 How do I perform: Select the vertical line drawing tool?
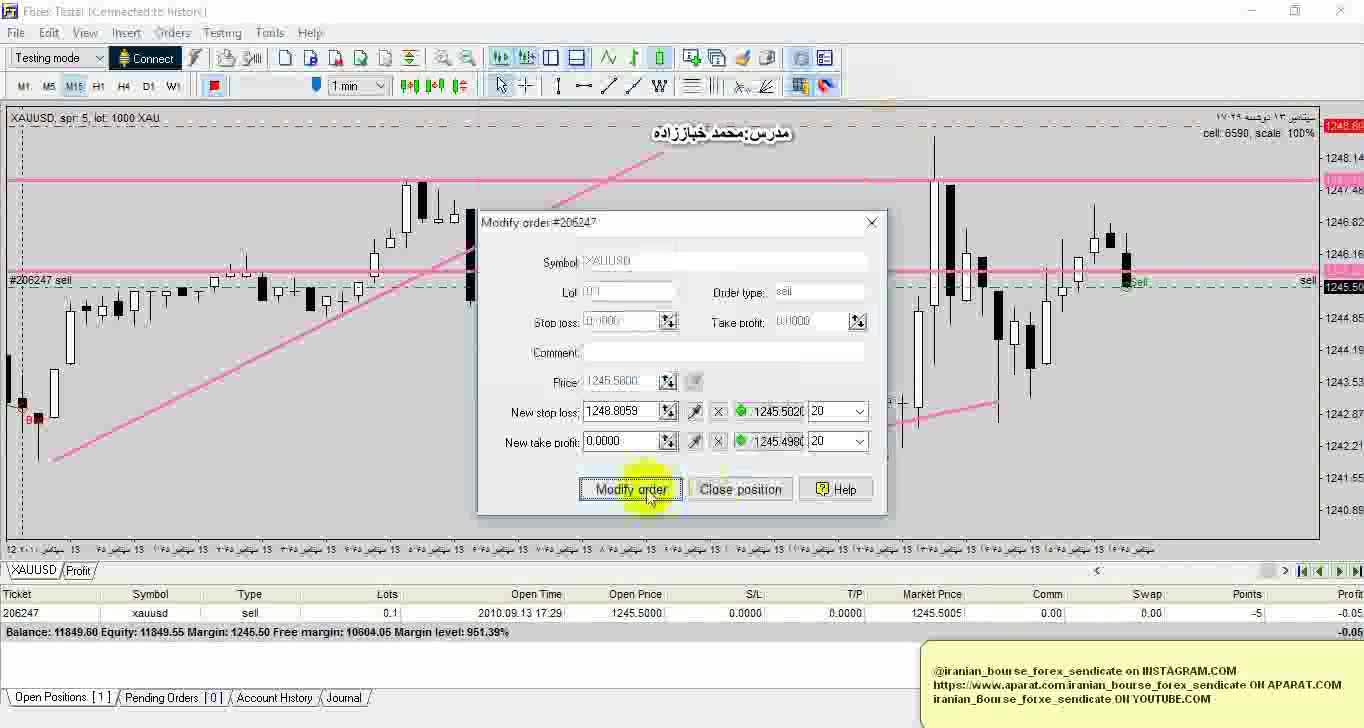pyautogui.click(x=558, y=86)
